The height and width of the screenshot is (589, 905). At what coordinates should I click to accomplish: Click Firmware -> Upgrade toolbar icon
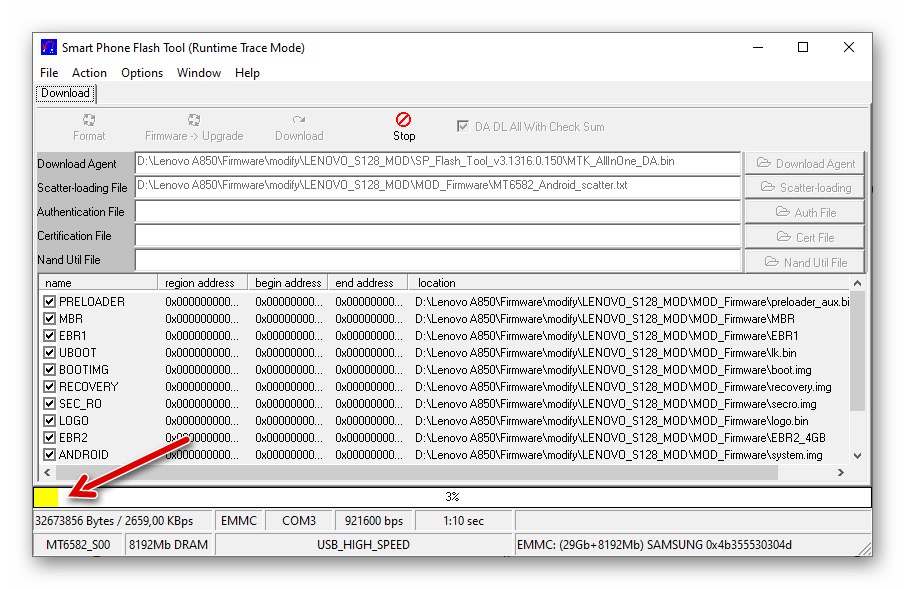(x=194, y=120)
